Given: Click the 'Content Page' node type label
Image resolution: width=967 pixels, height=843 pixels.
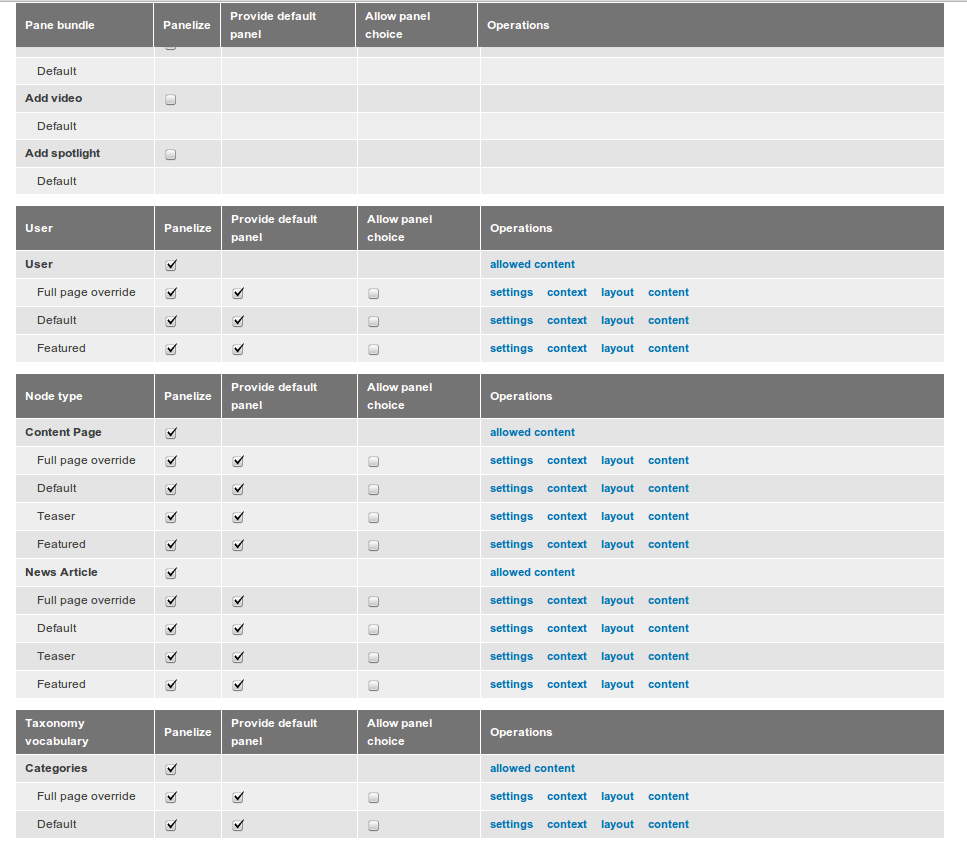Looking at the screenshot, I should [63, 432].
